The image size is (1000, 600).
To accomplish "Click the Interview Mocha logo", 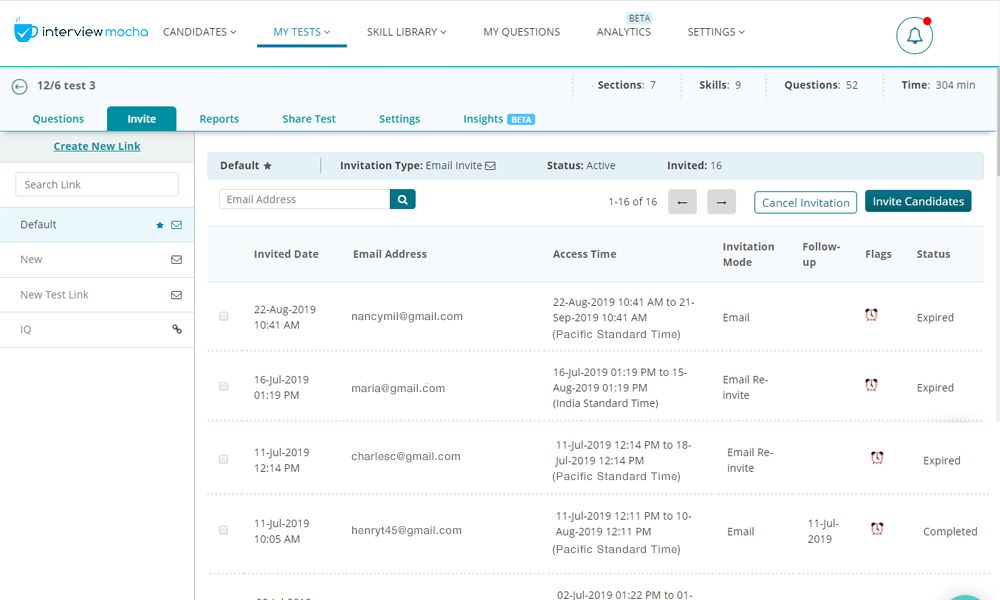I will (81, 32).
